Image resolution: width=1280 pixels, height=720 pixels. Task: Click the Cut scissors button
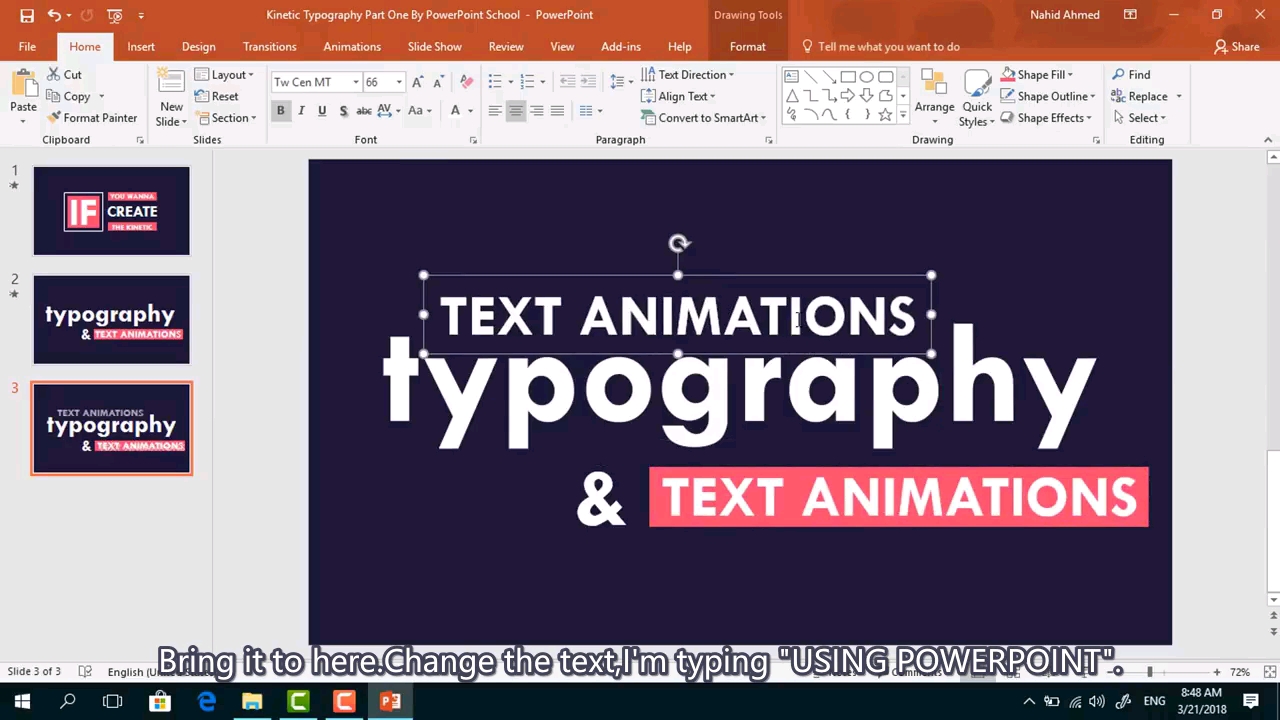click(64, 75)
